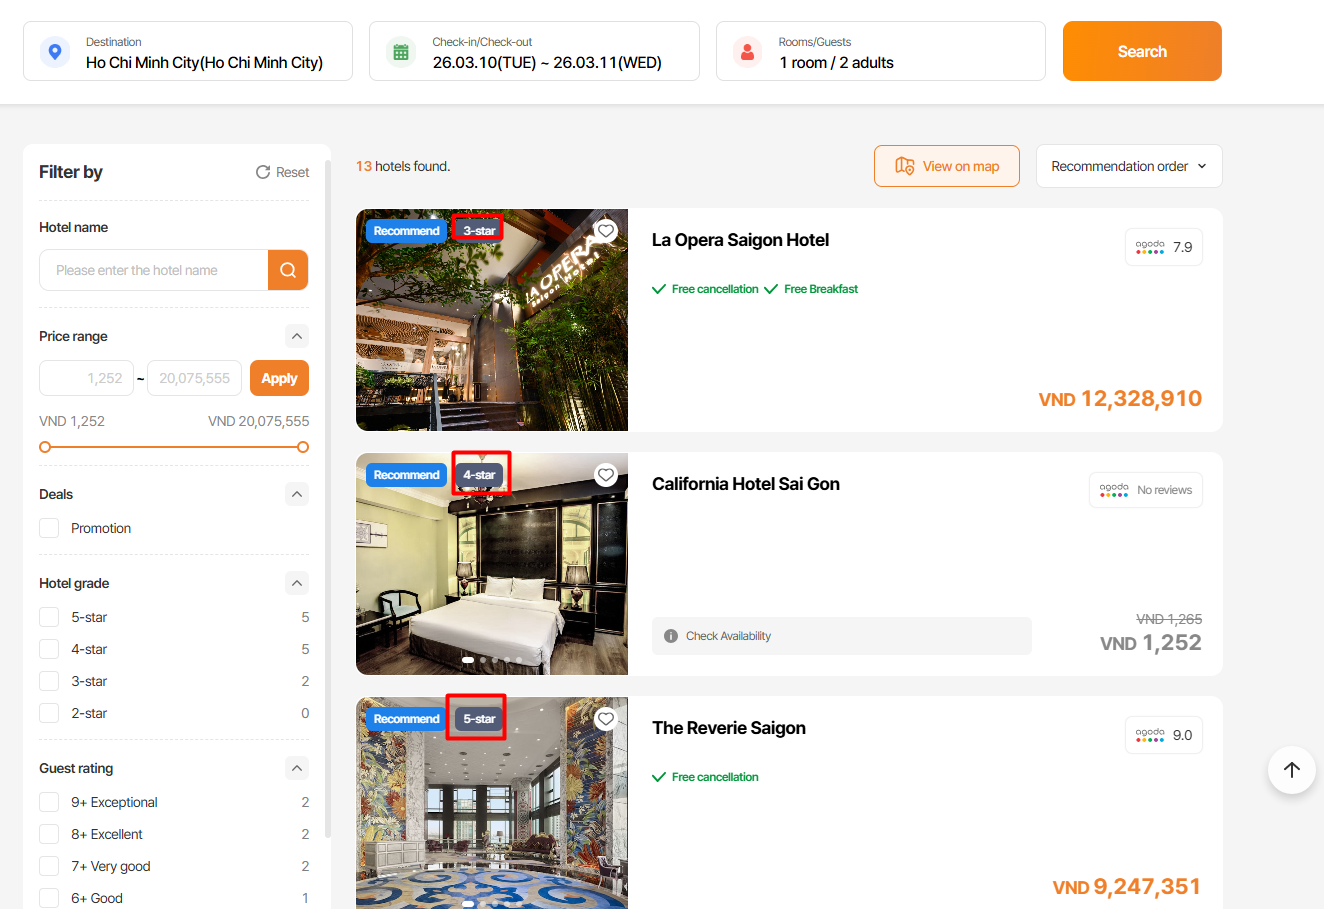The image size is (1324, 909).
Task: Click the minimum price slider handle
Action: pyautogui.click(x=45, y=447)
